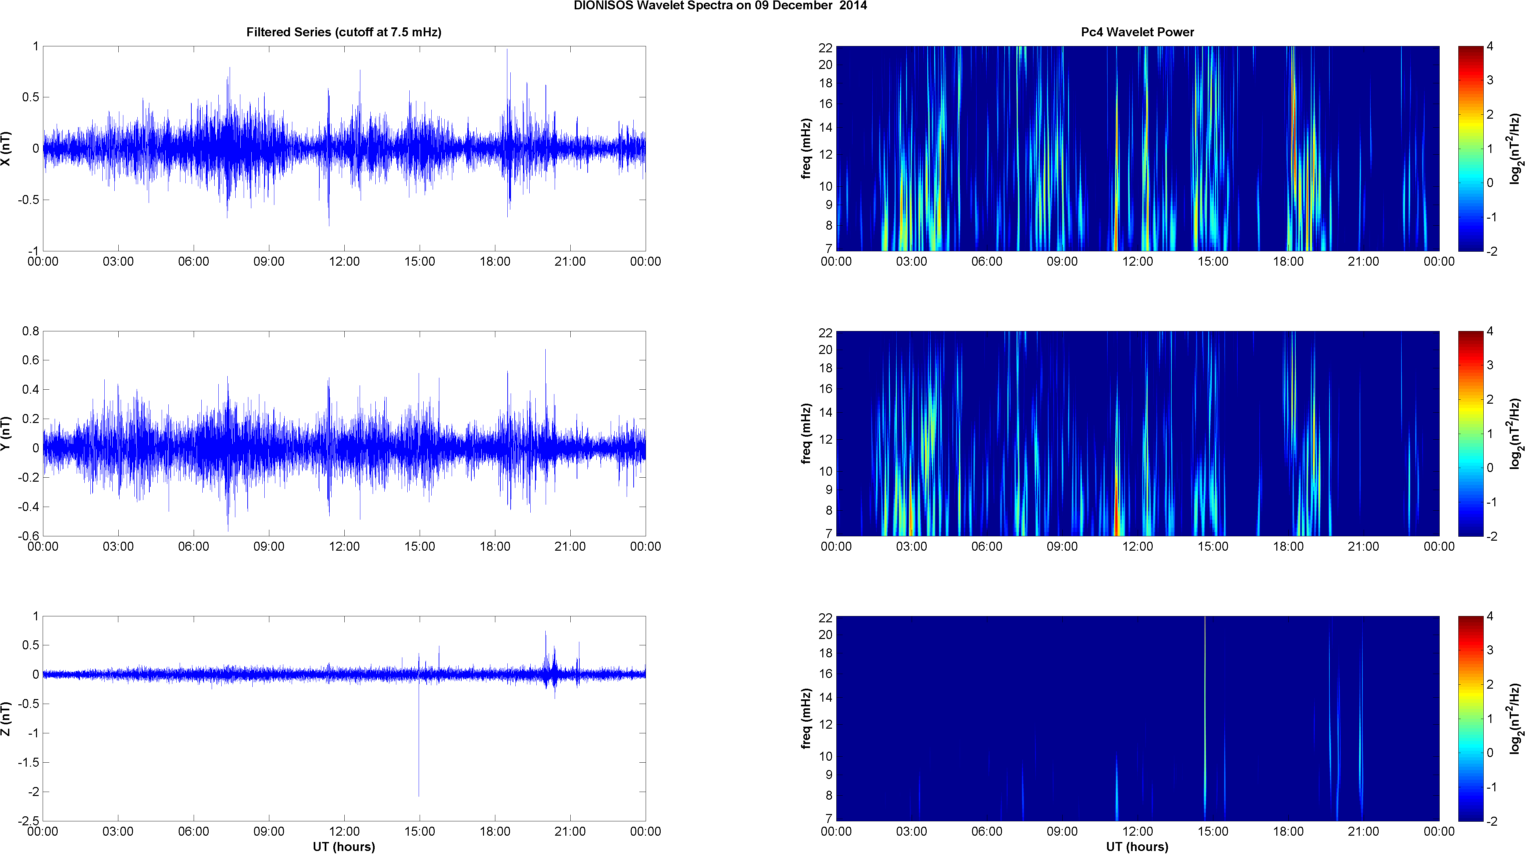
Task: Click the X component filtered series plot
Action: (344, 148)
